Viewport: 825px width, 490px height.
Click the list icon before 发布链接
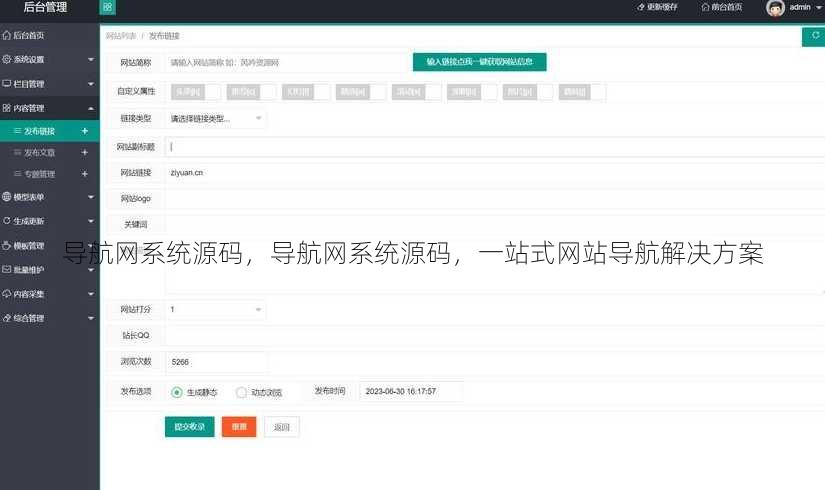tap(17, 131)
